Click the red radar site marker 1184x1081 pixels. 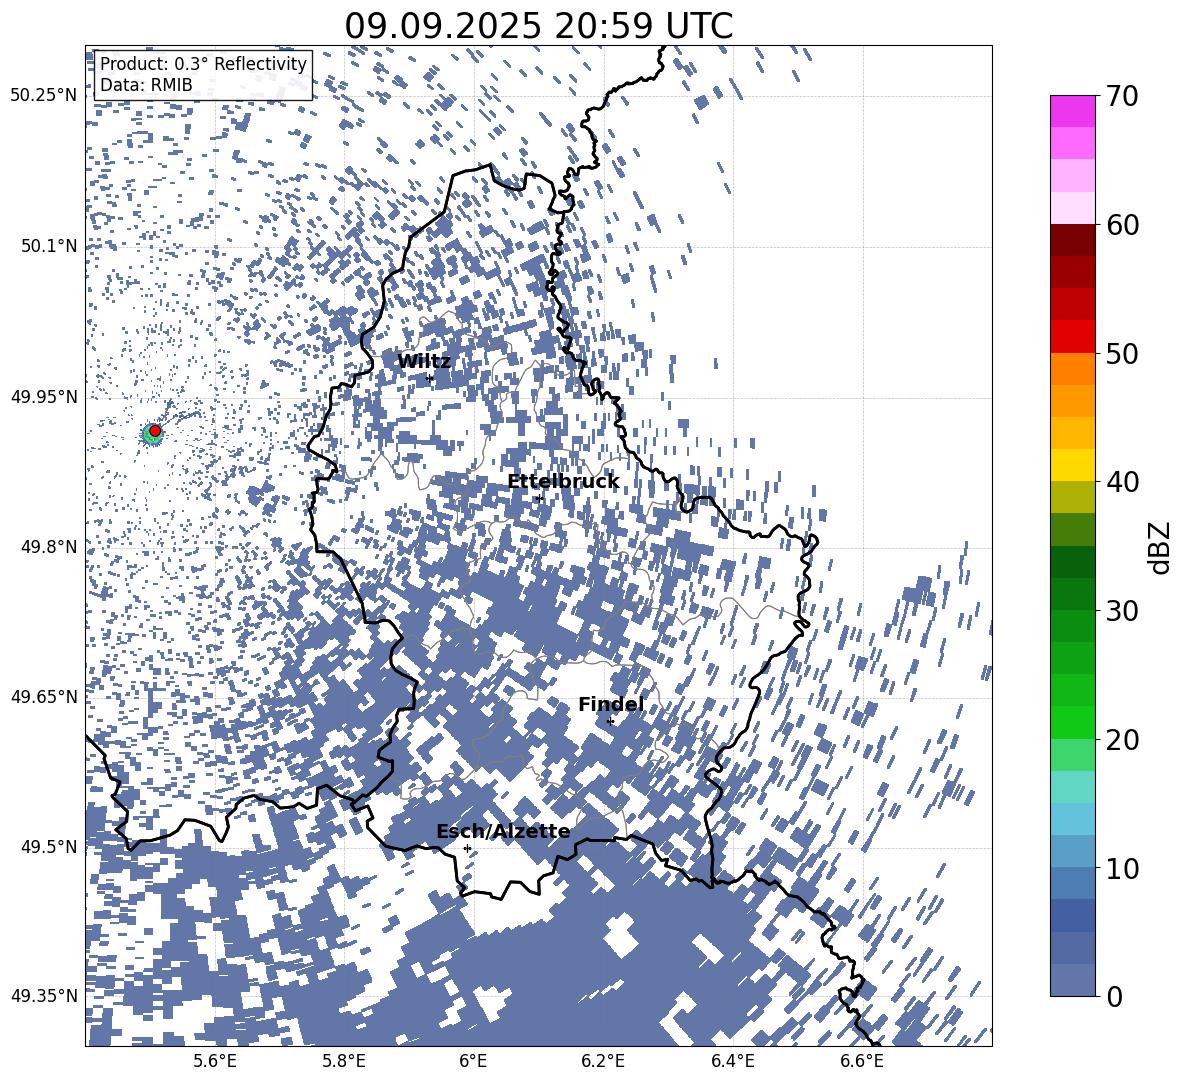click(155, 431)
